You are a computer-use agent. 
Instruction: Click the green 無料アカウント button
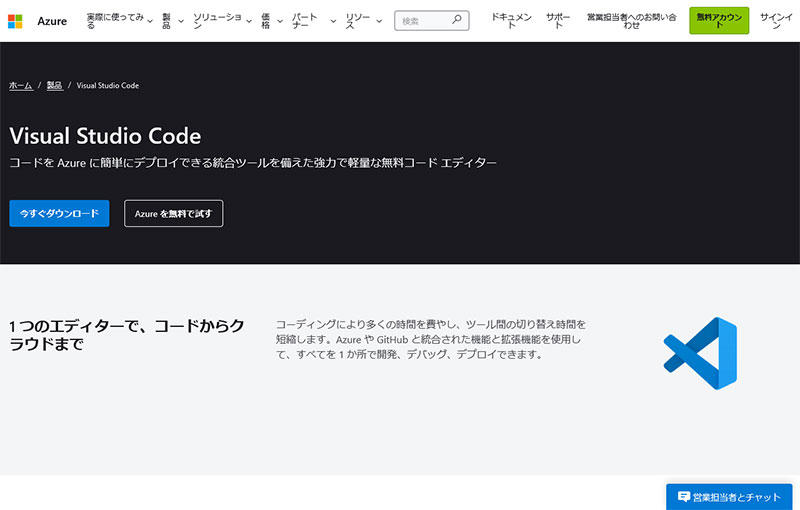tap(719, 20)
